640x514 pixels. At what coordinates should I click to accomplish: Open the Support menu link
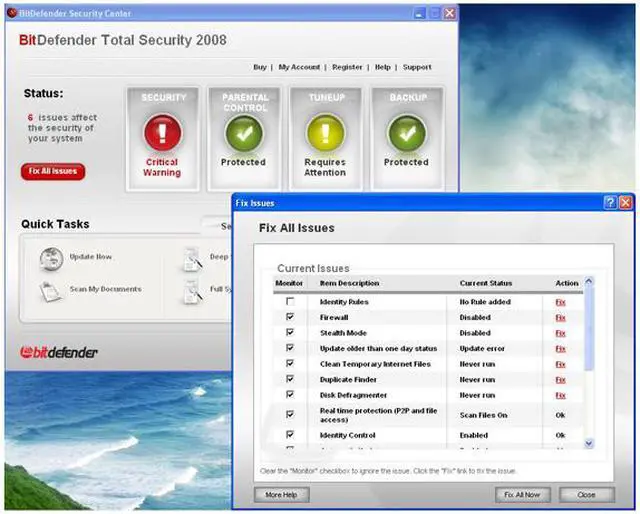(x=417, y=67)
